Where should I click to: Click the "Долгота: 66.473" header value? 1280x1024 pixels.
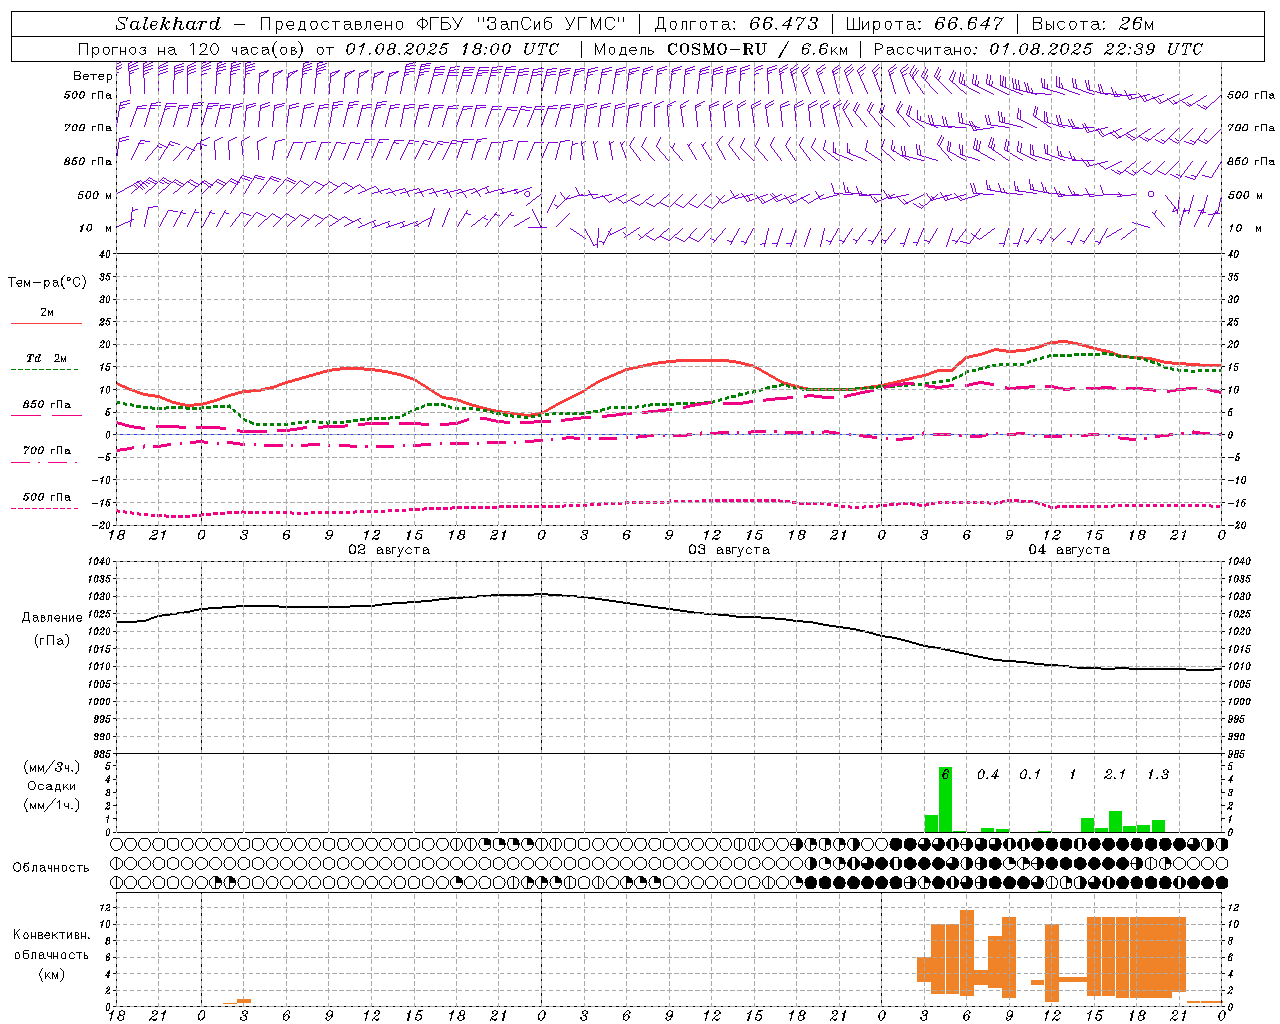pos(736,24)
